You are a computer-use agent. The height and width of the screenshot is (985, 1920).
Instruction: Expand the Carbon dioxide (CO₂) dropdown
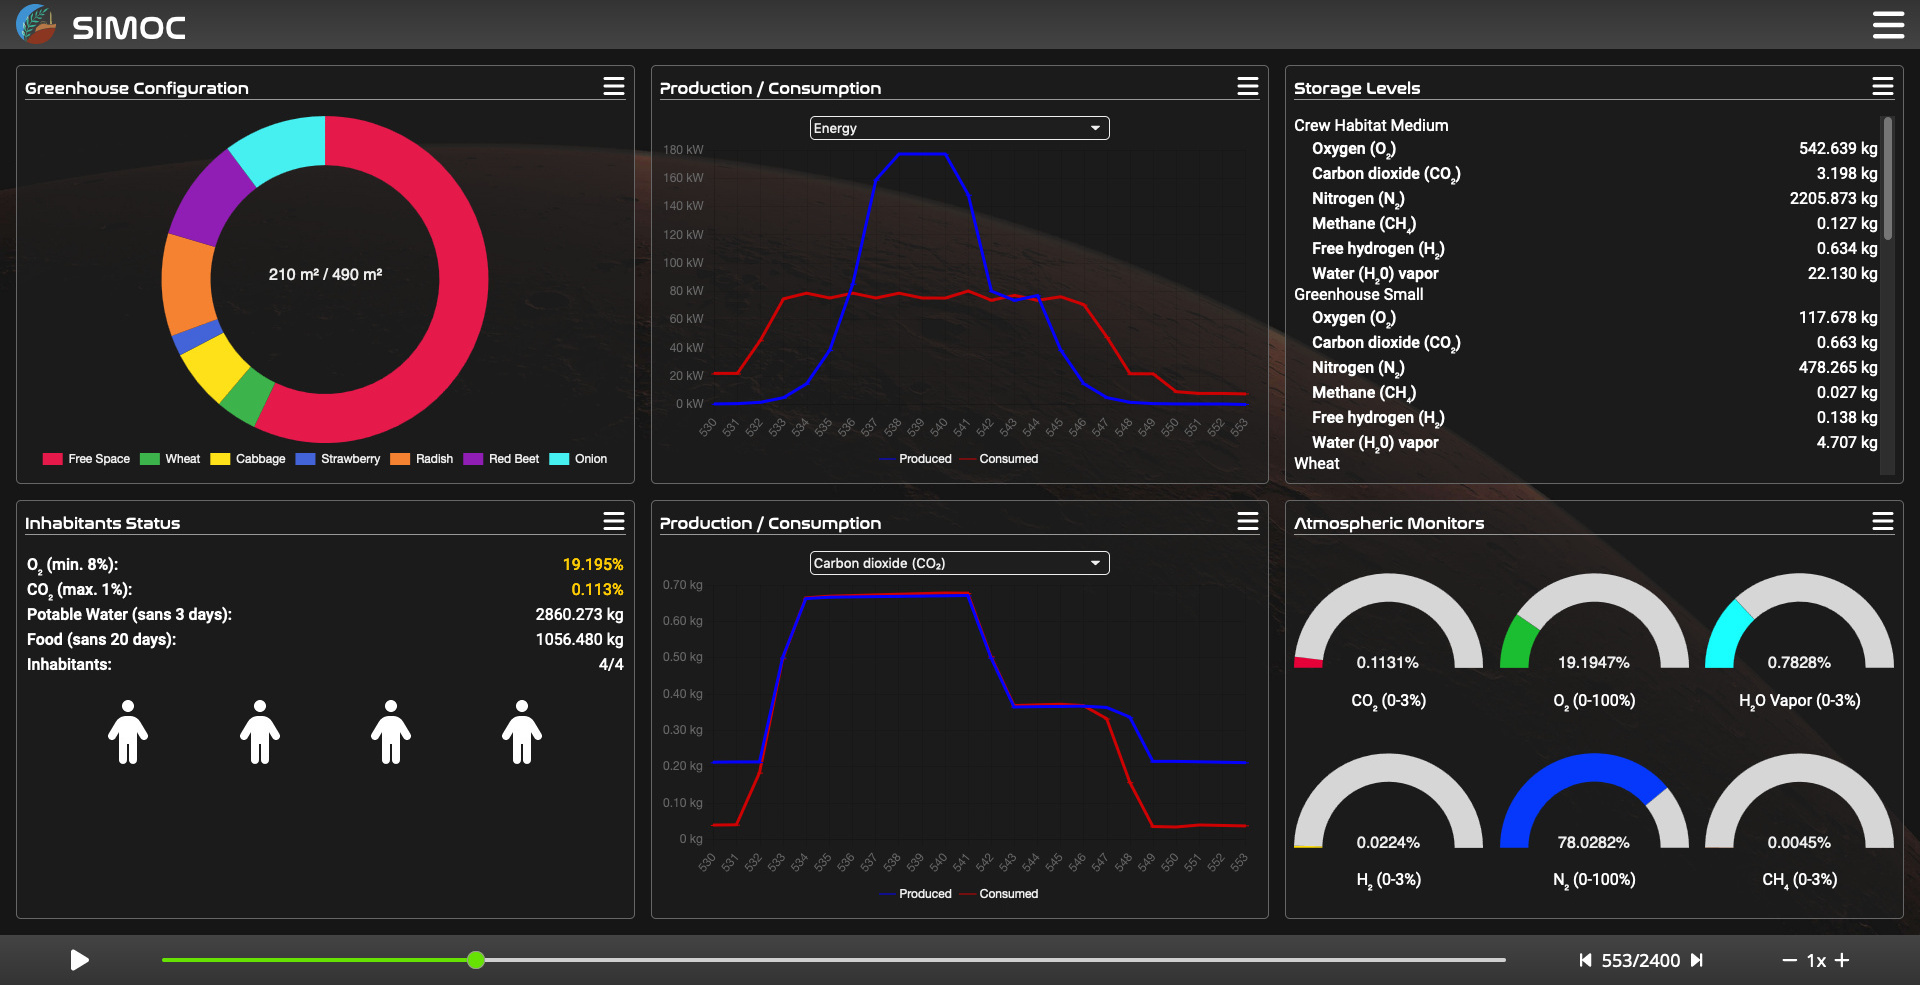[959, 563]
